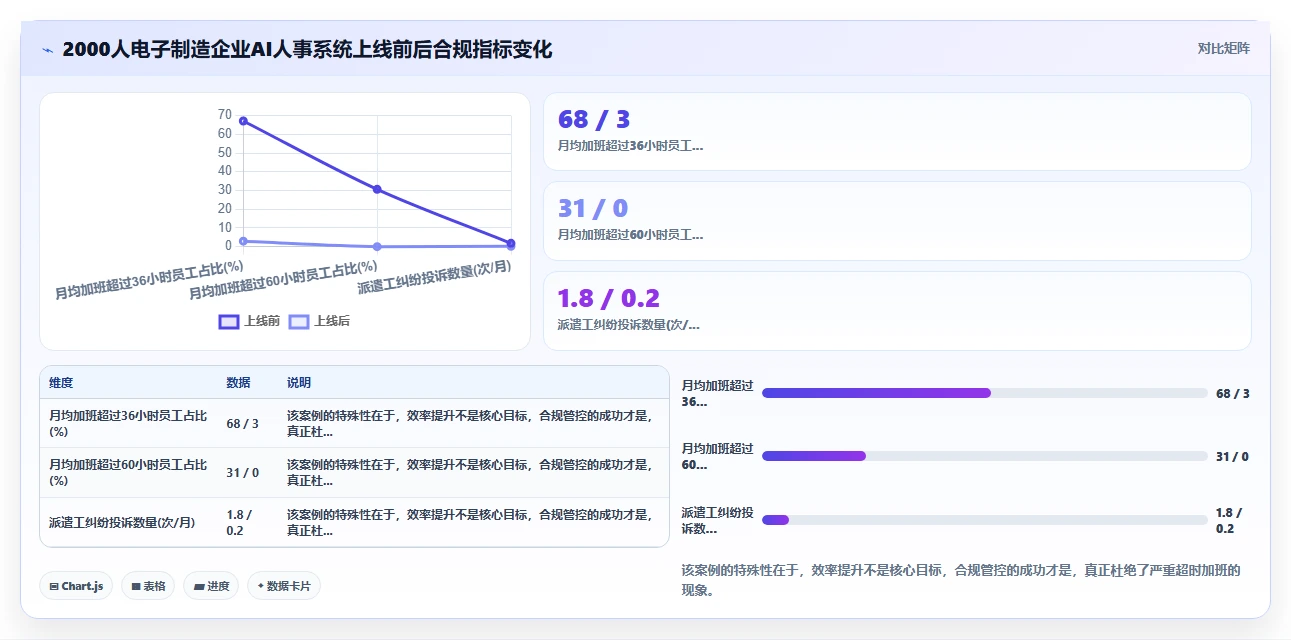Viewport: 1291px width, 640px height.
Task: Open the 1.8 / 0.2 data card
Action: (x=897, y=311)
